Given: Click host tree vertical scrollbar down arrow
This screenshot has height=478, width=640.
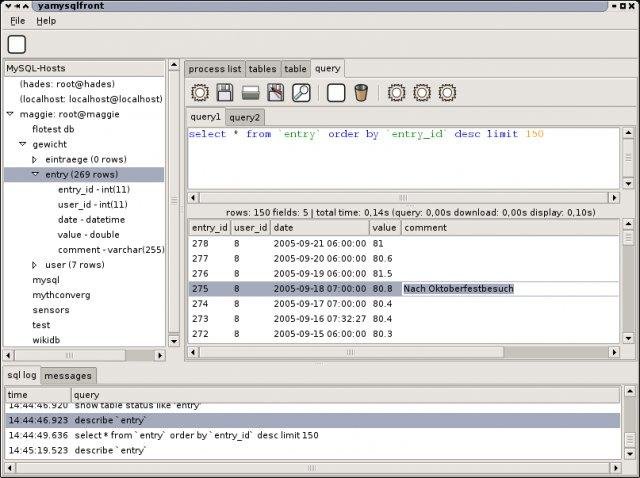Looking at the screenshot, I should pos(174,341).
